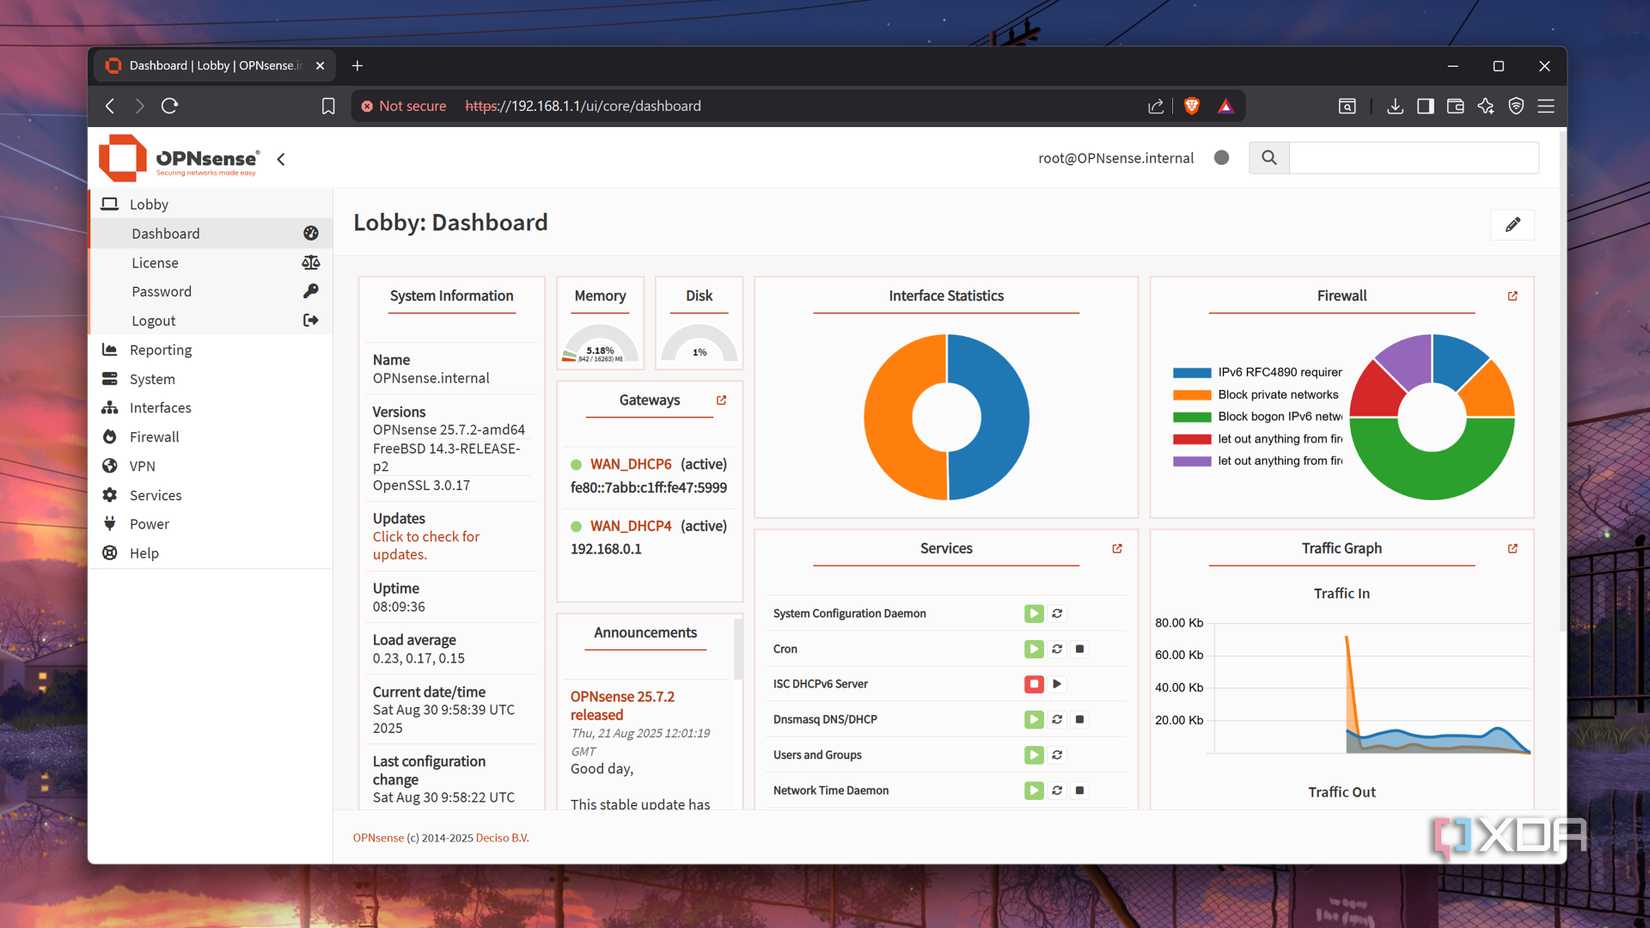This screenshot has width=1650, height=928.
Task: Click the Power plug icon
Action: (108, 523)
